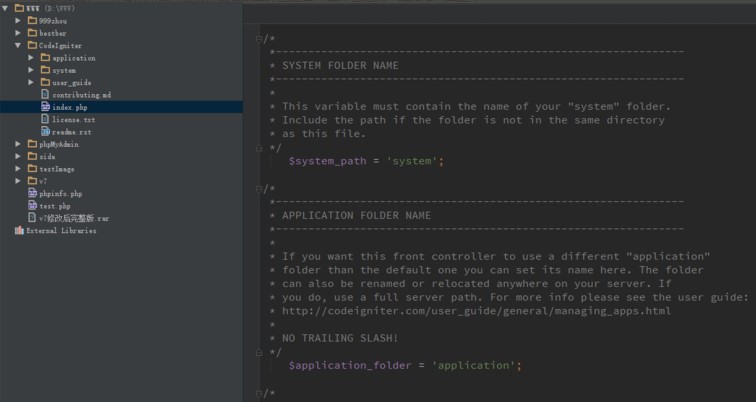Expand the user_guide folder arrow
The image size is (756, 402).
(x=31, y=82)
